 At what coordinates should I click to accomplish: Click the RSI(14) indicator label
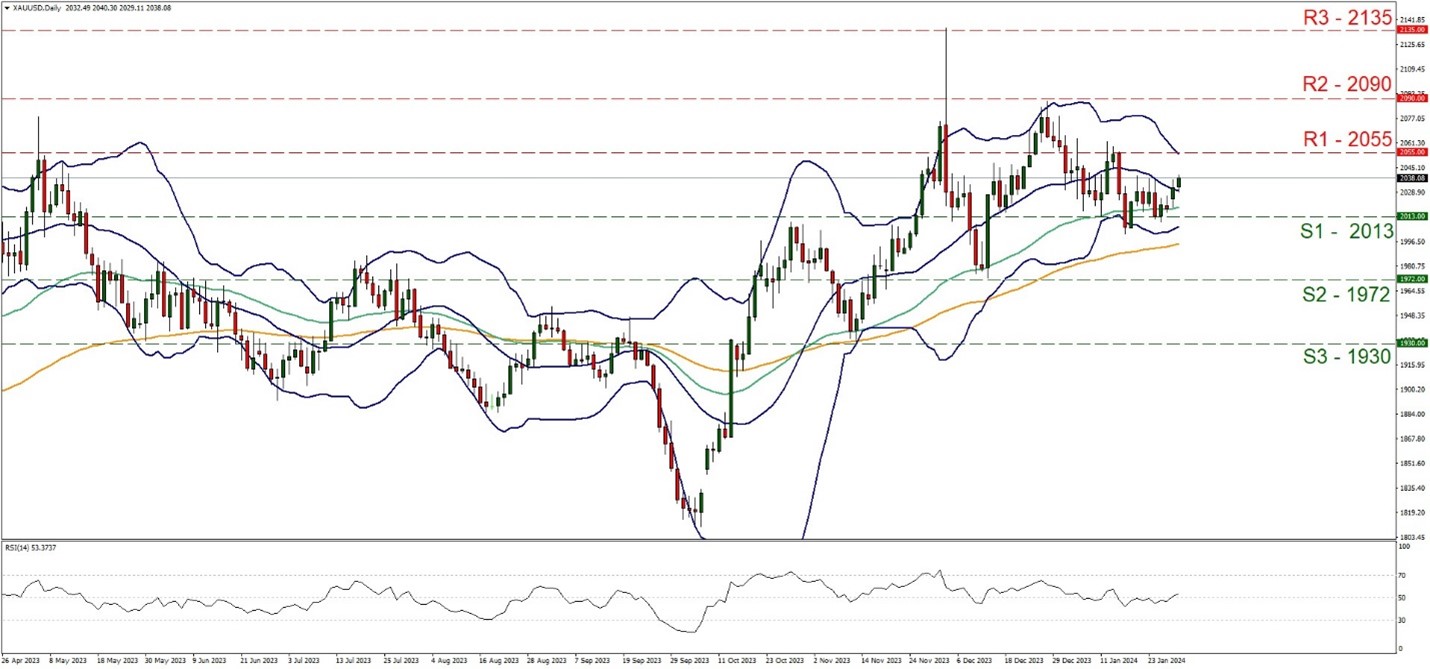click(x=32, y=548)
